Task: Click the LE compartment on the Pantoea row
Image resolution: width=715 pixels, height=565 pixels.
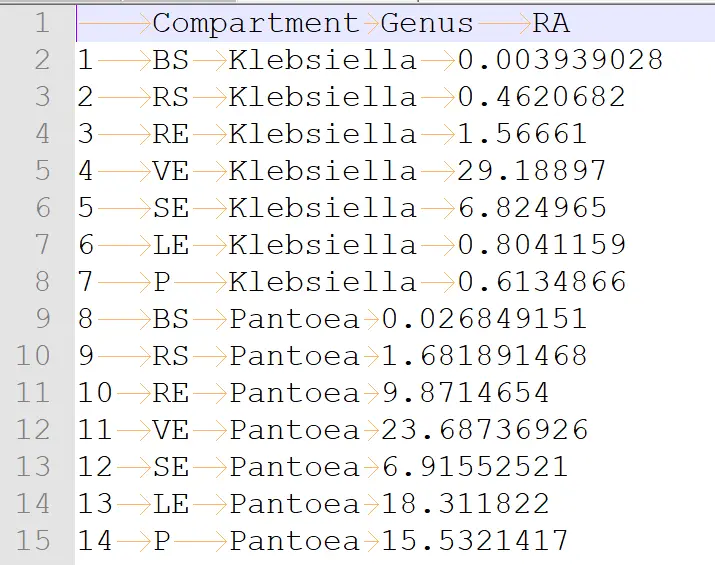Action: tap(171, 504)
